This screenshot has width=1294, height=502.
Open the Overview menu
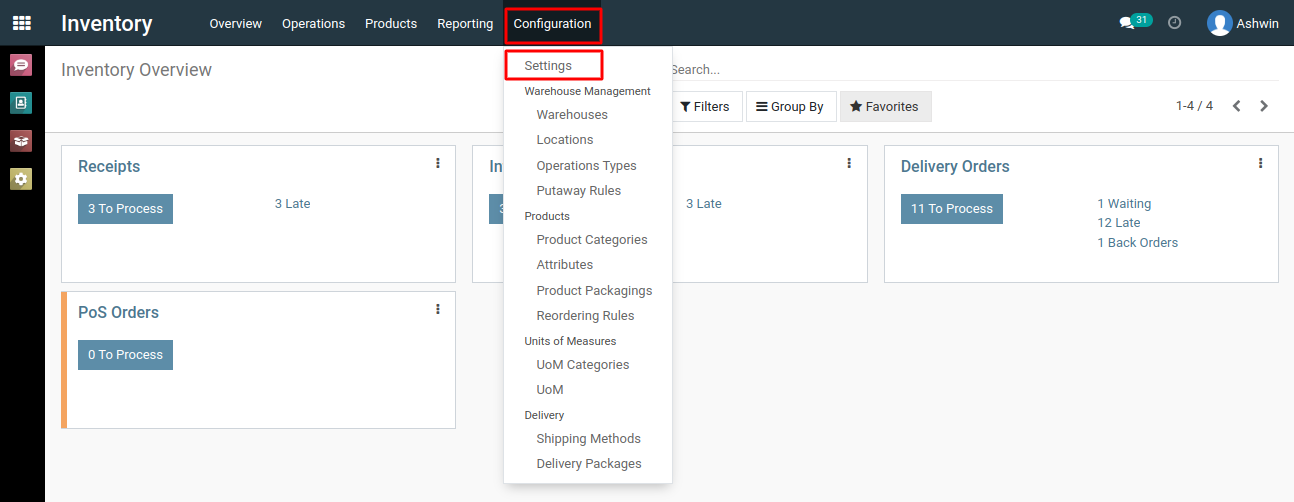tap(236, 23)
